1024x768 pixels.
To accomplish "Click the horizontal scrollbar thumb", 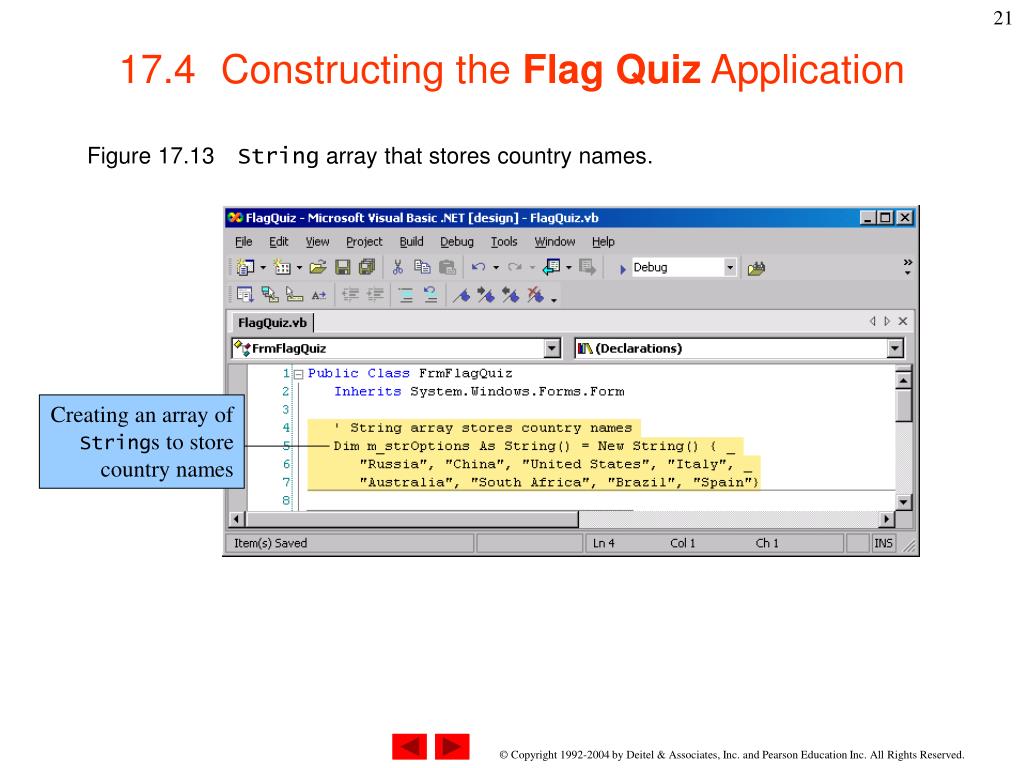I will pyautogui.click(x=411, y=519).
